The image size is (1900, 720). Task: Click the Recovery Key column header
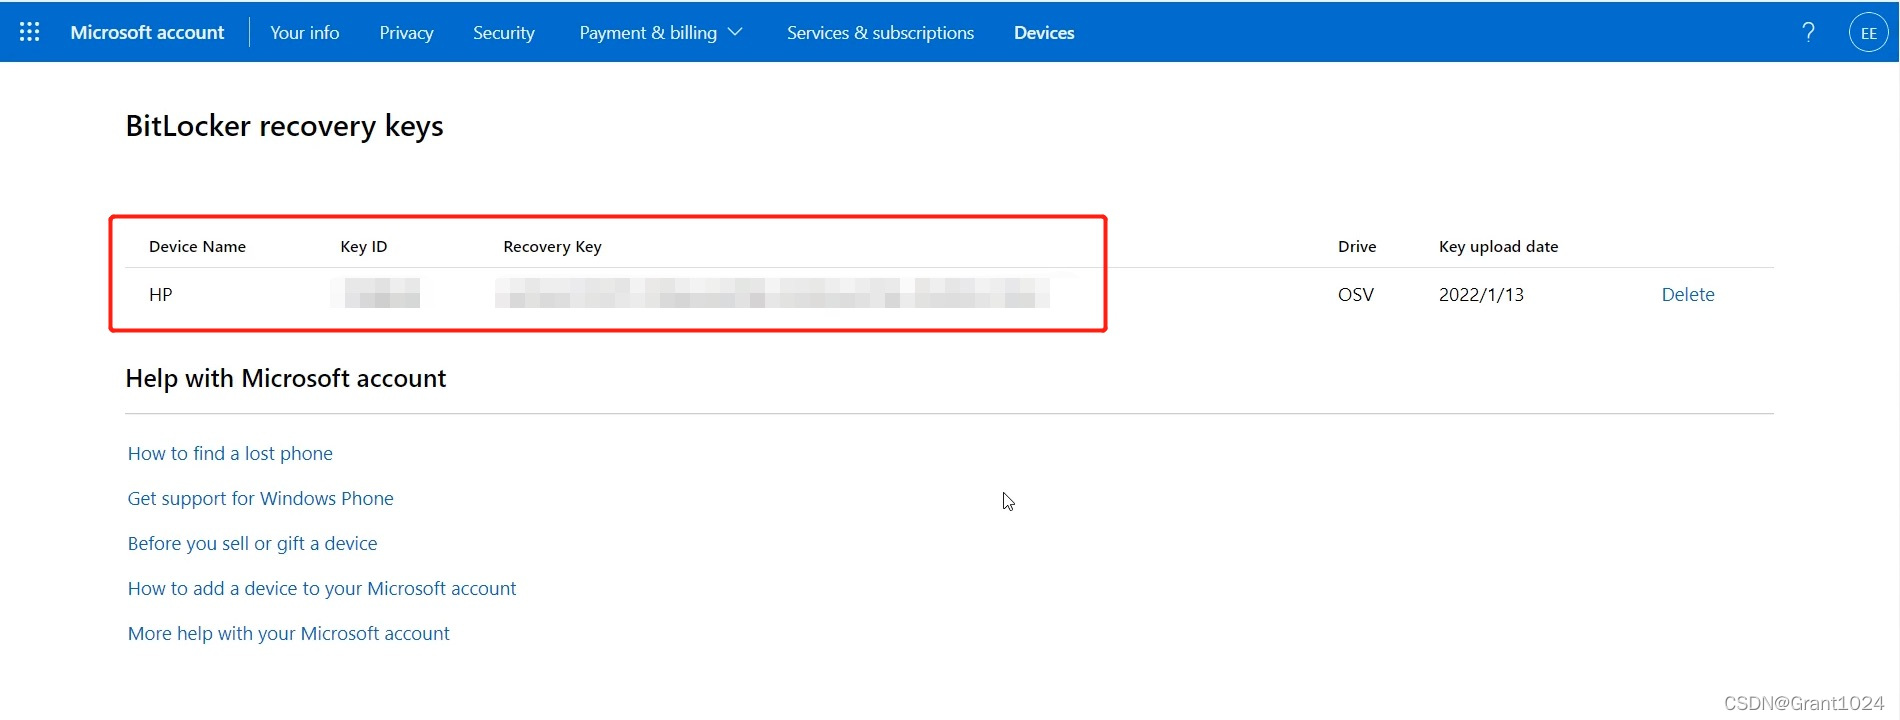pyautogui.click(x=552, y=246)
